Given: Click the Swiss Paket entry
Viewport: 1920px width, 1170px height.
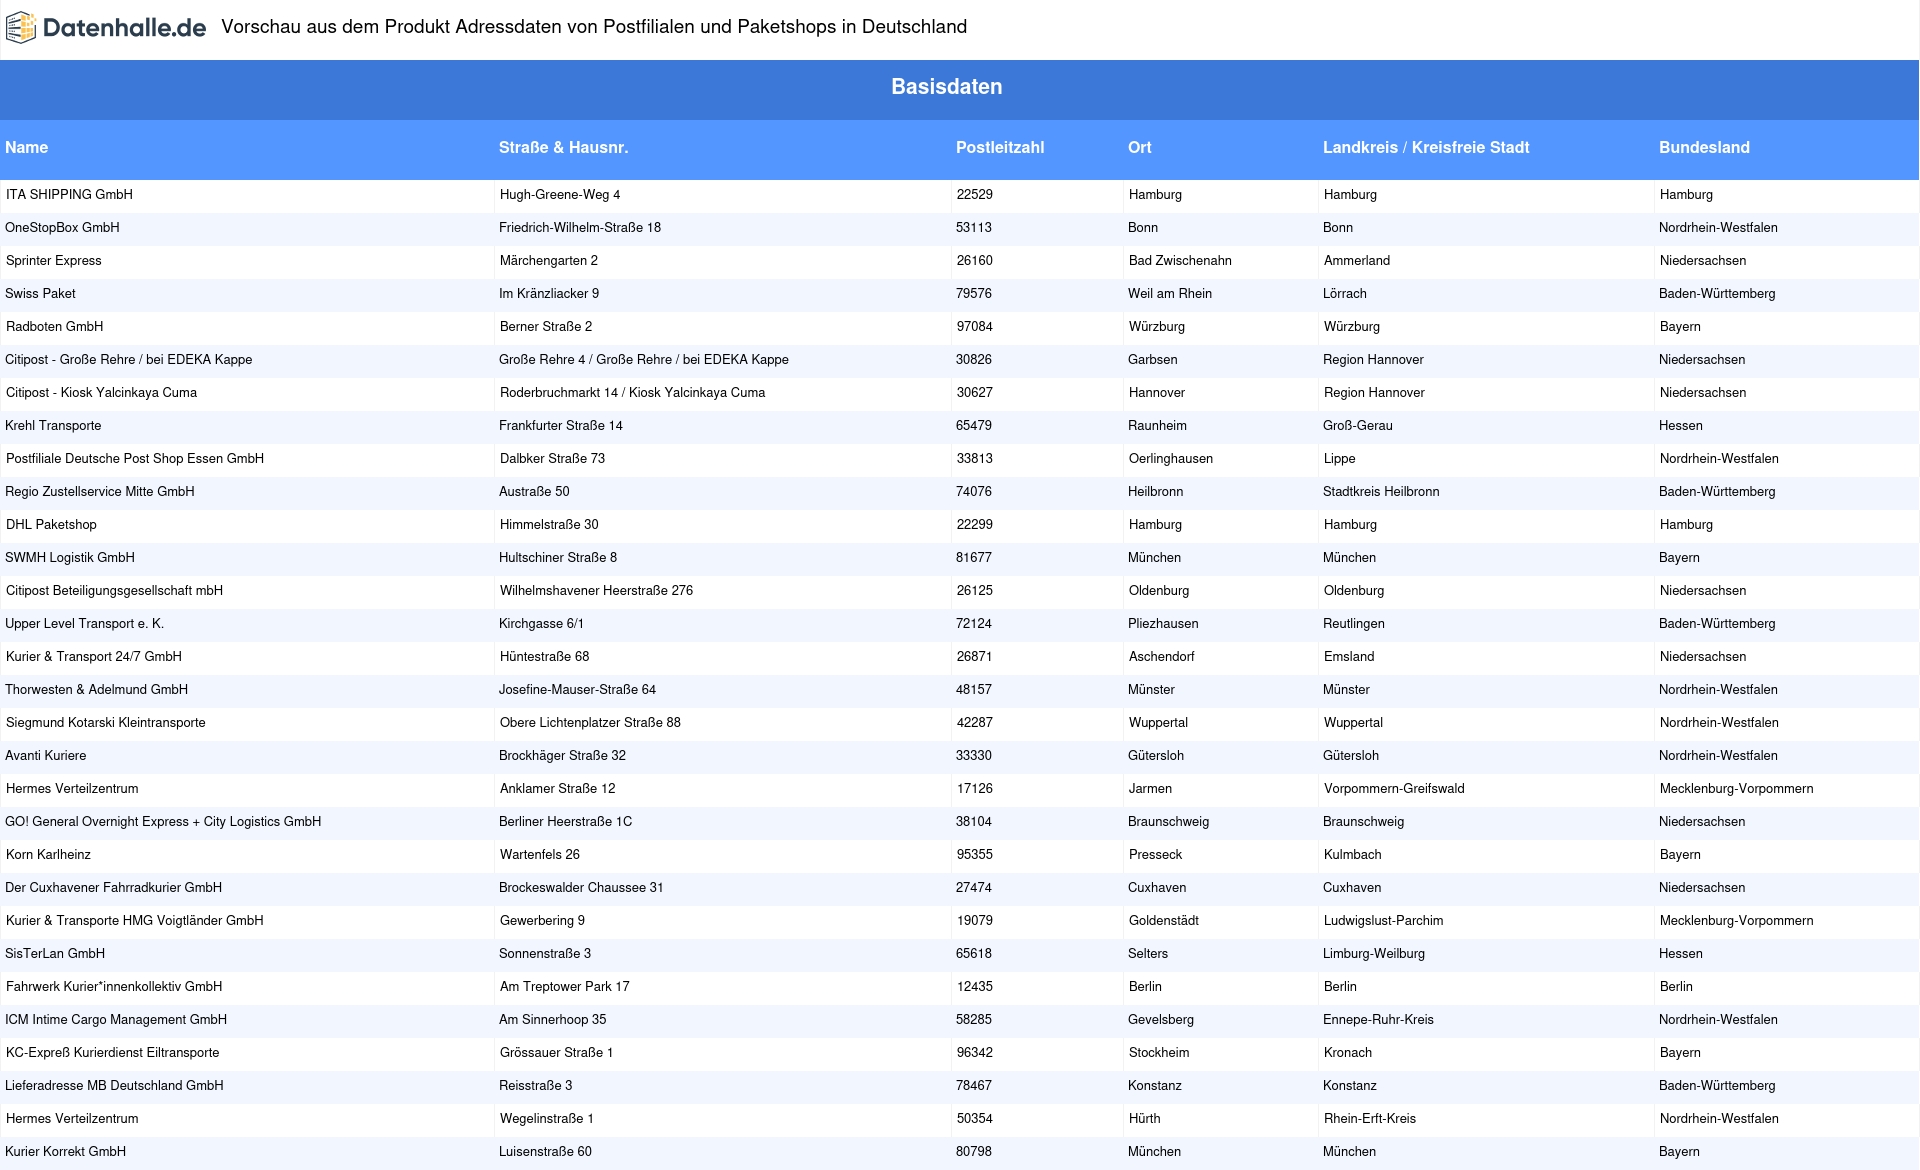Looking at the screenshot, I should click(40, 293).
